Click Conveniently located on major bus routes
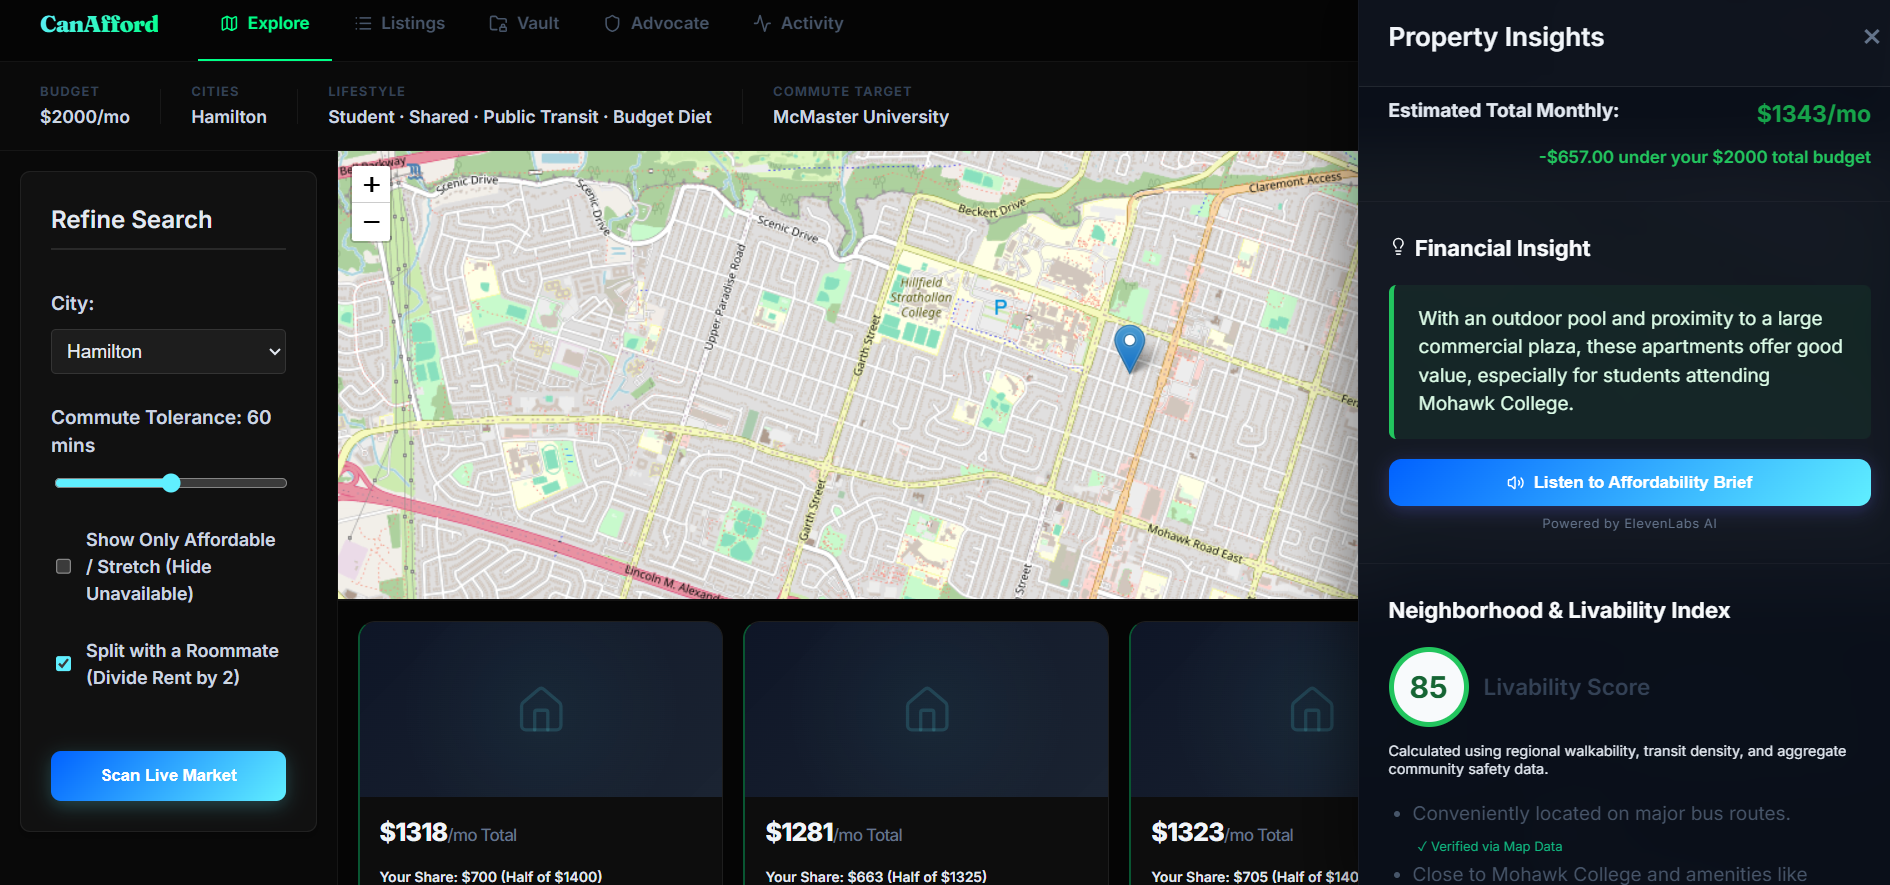 [1601, 814]
